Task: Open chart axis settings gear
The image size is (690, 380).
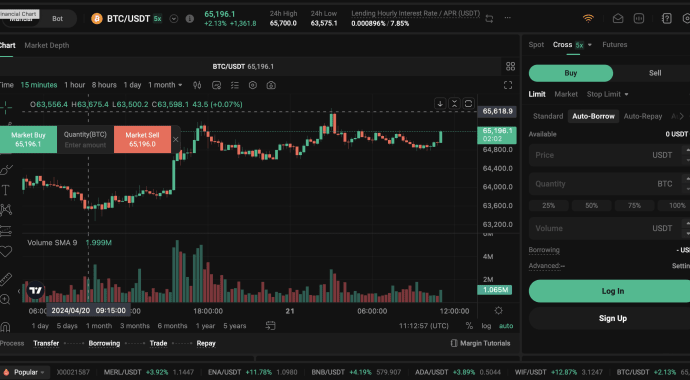Action: pos(499,311)
